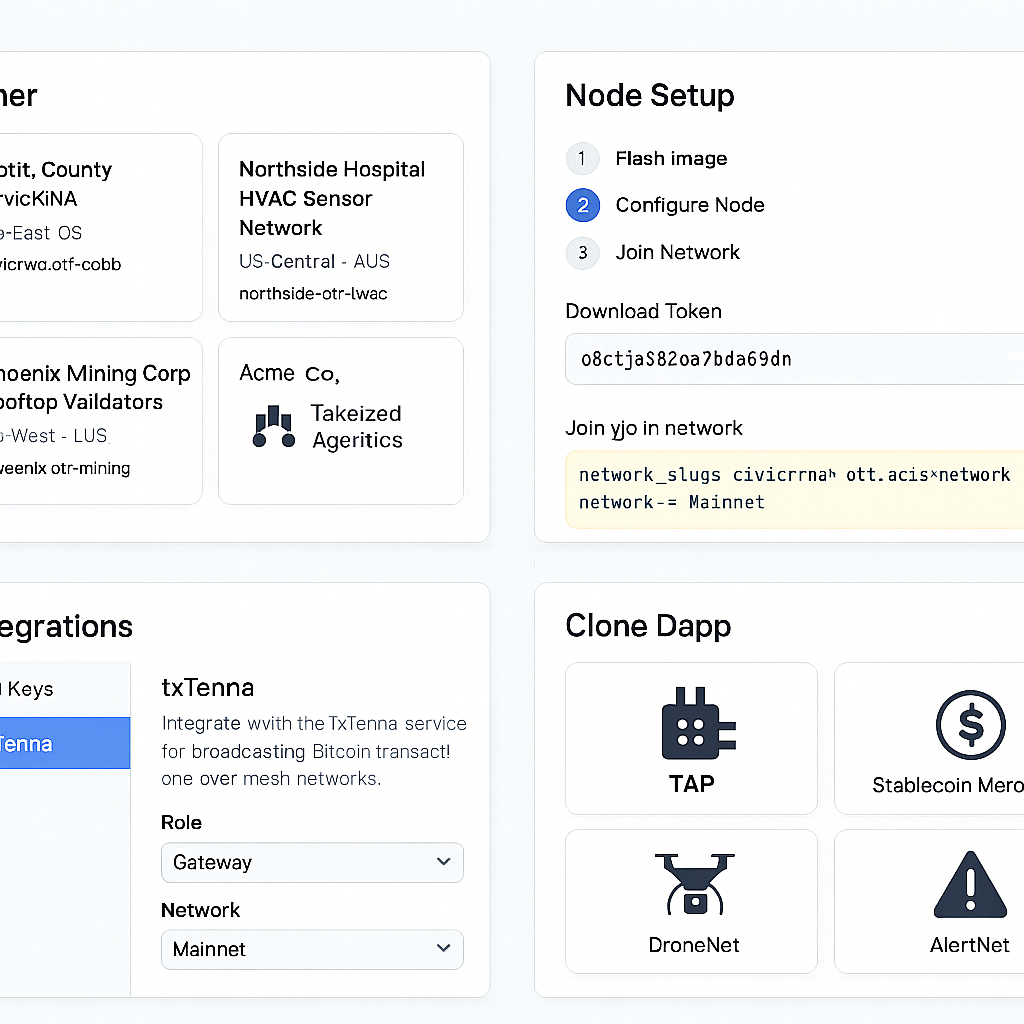Open the AlertNet warning triangle icon
This screenshot has width=1024, height=1024.
point(969,885)
